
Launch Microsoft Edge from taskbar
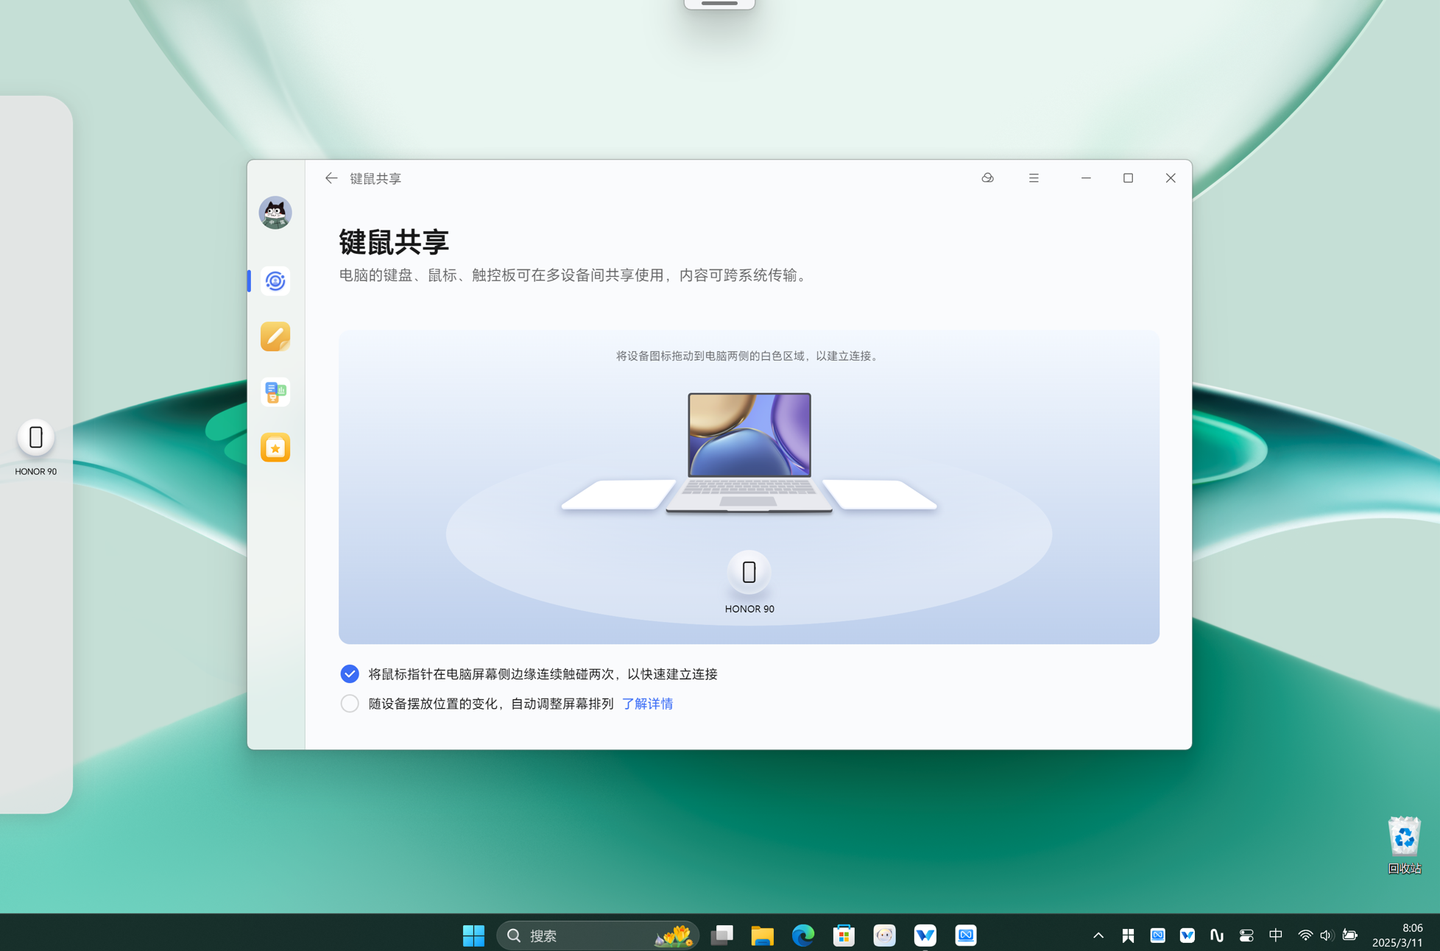click(803, 935)
